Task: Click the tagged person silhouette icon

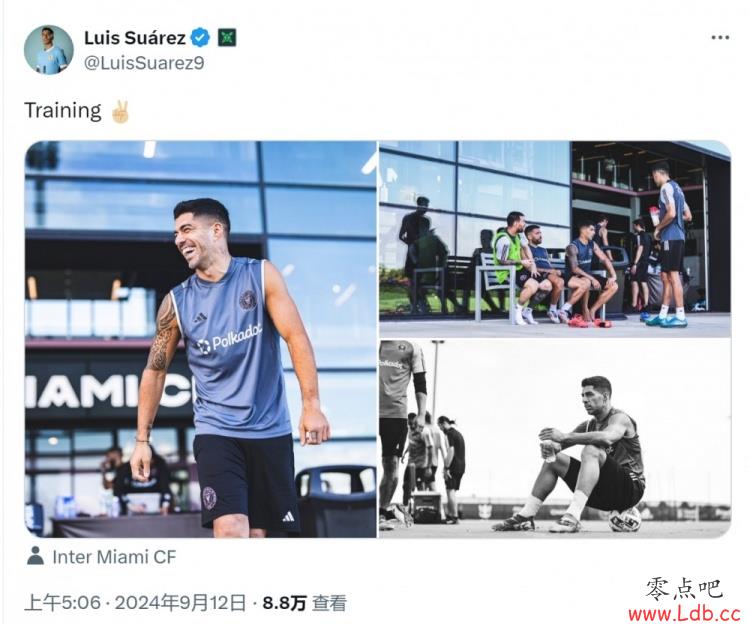Action: pyautogui.click(x=35, y=557)
